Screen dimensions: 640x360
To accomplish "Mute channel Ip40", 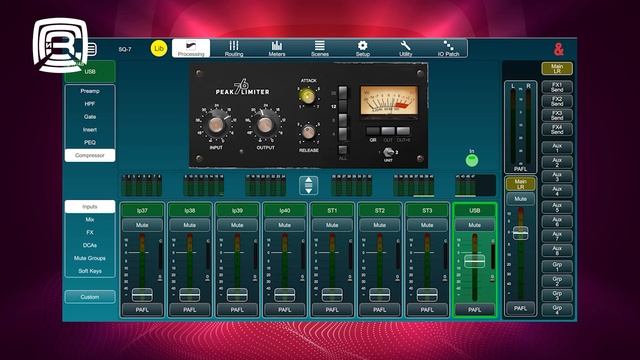I will click(x=284, y=225).
